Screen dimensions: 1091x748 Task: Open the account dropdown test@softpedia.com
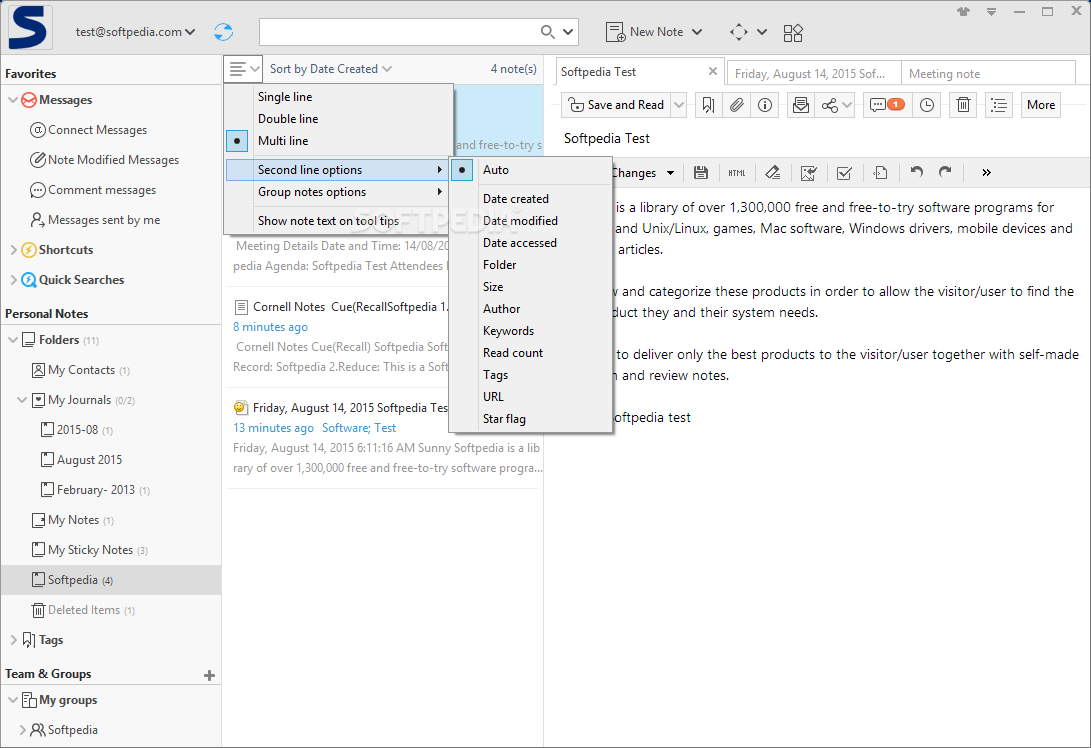(x=135, y=32)
